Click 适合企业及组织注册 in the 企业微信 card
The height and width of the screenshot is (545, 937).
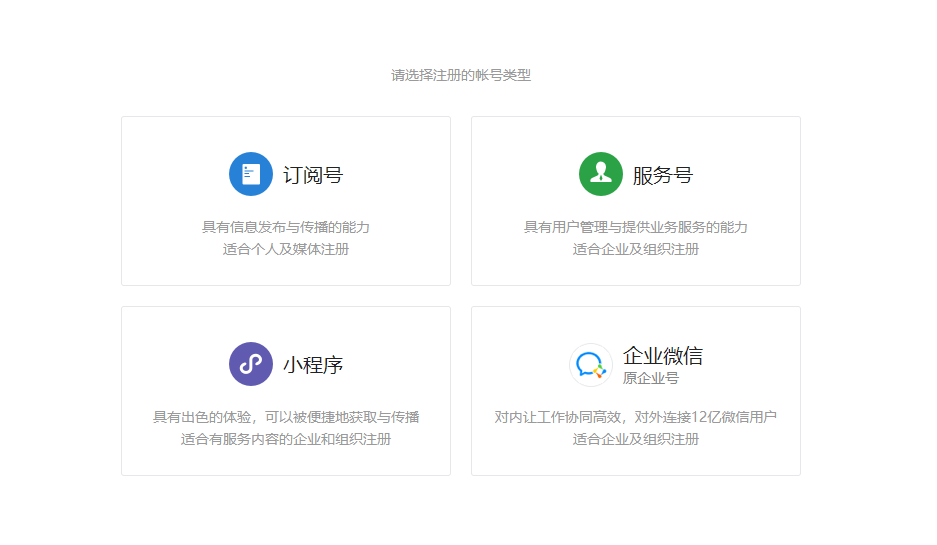[636, 439]
